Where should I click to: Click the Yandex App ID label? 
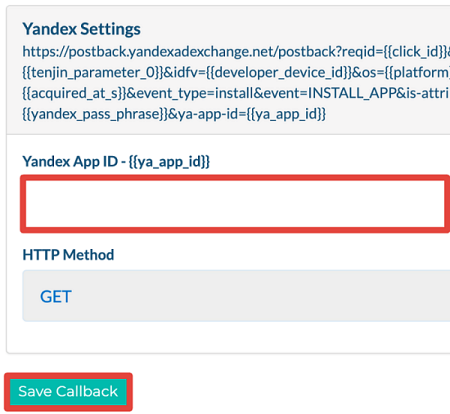116,162
